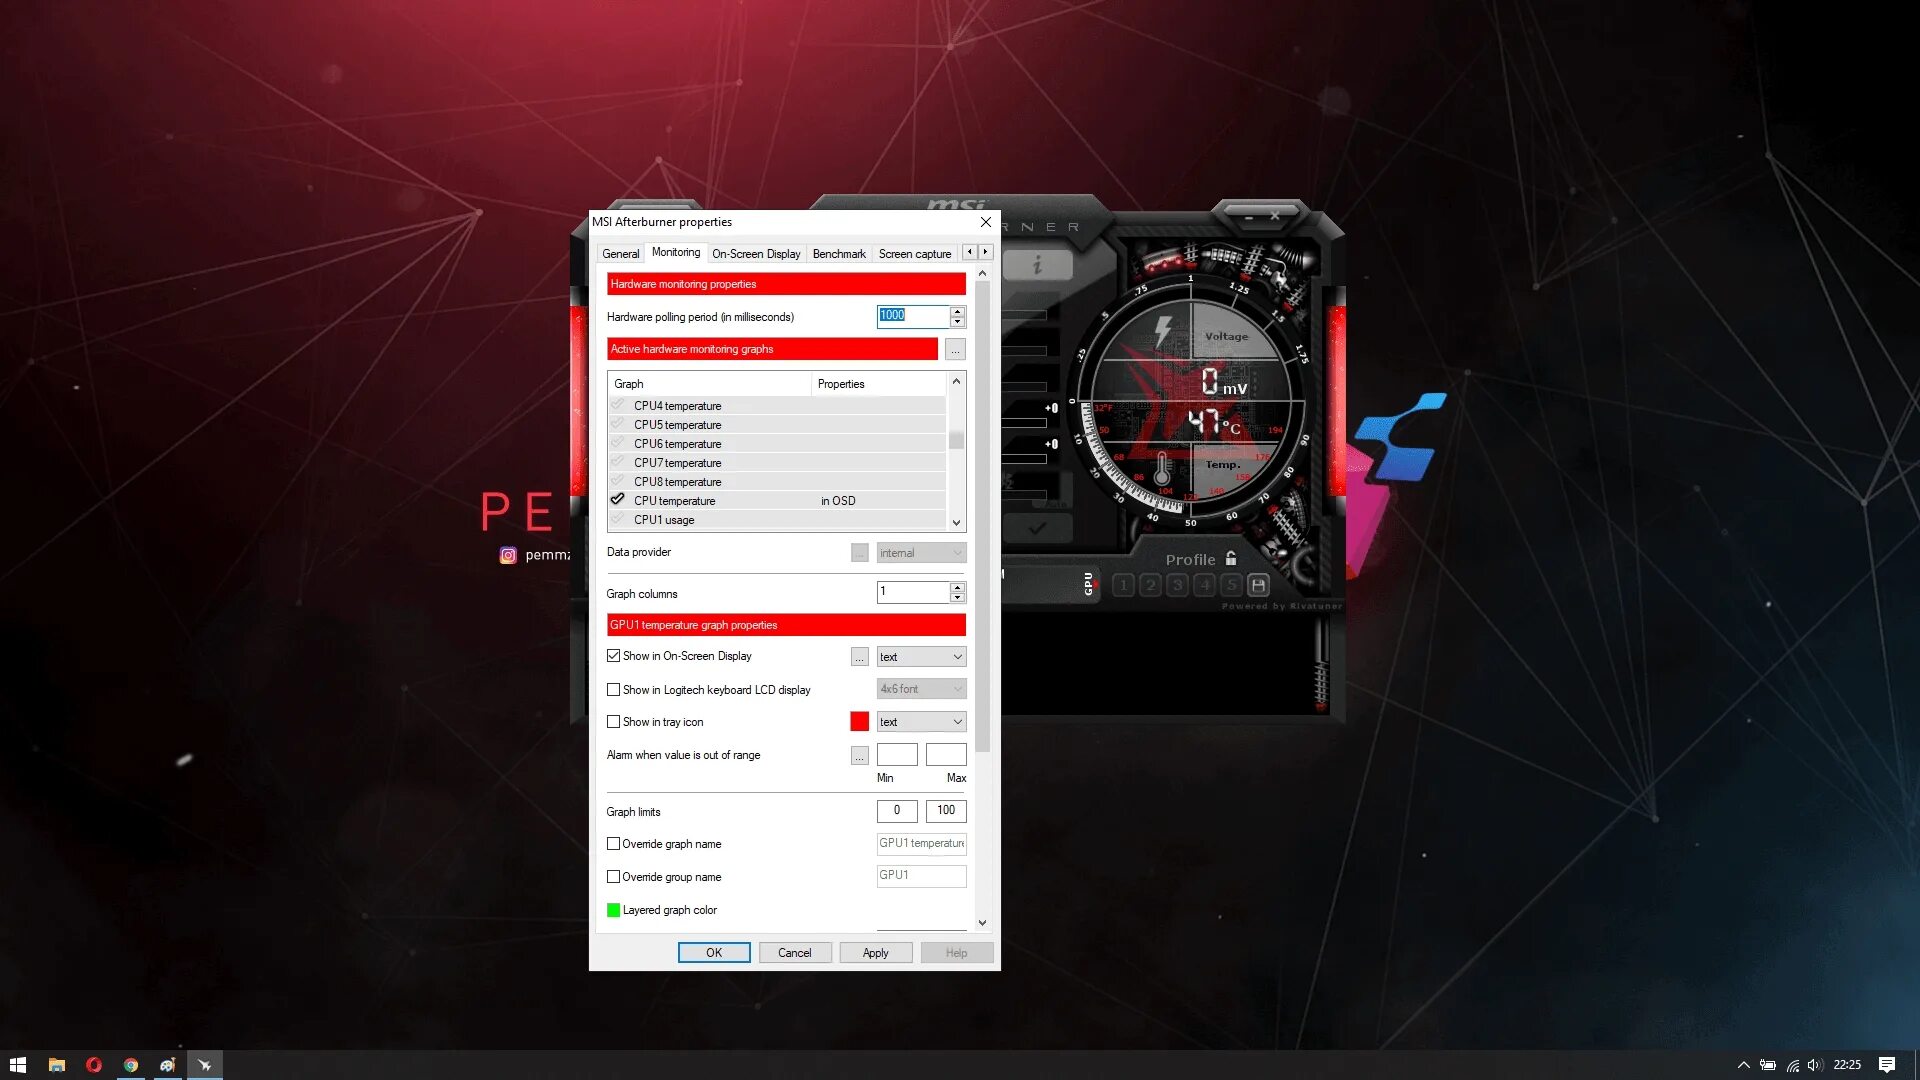Click the apply checkmark button in Afterburner

point(1037,528)
